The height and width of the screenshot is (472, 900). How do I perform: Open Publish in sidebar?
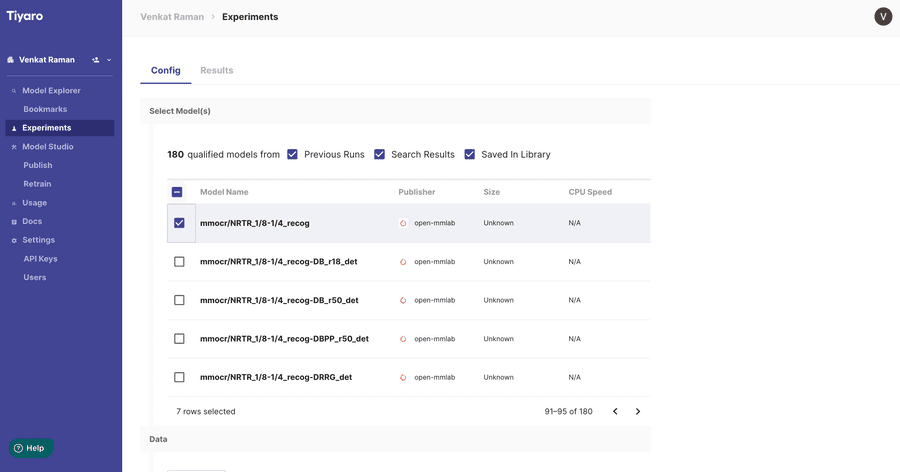(x=38, y=165)
